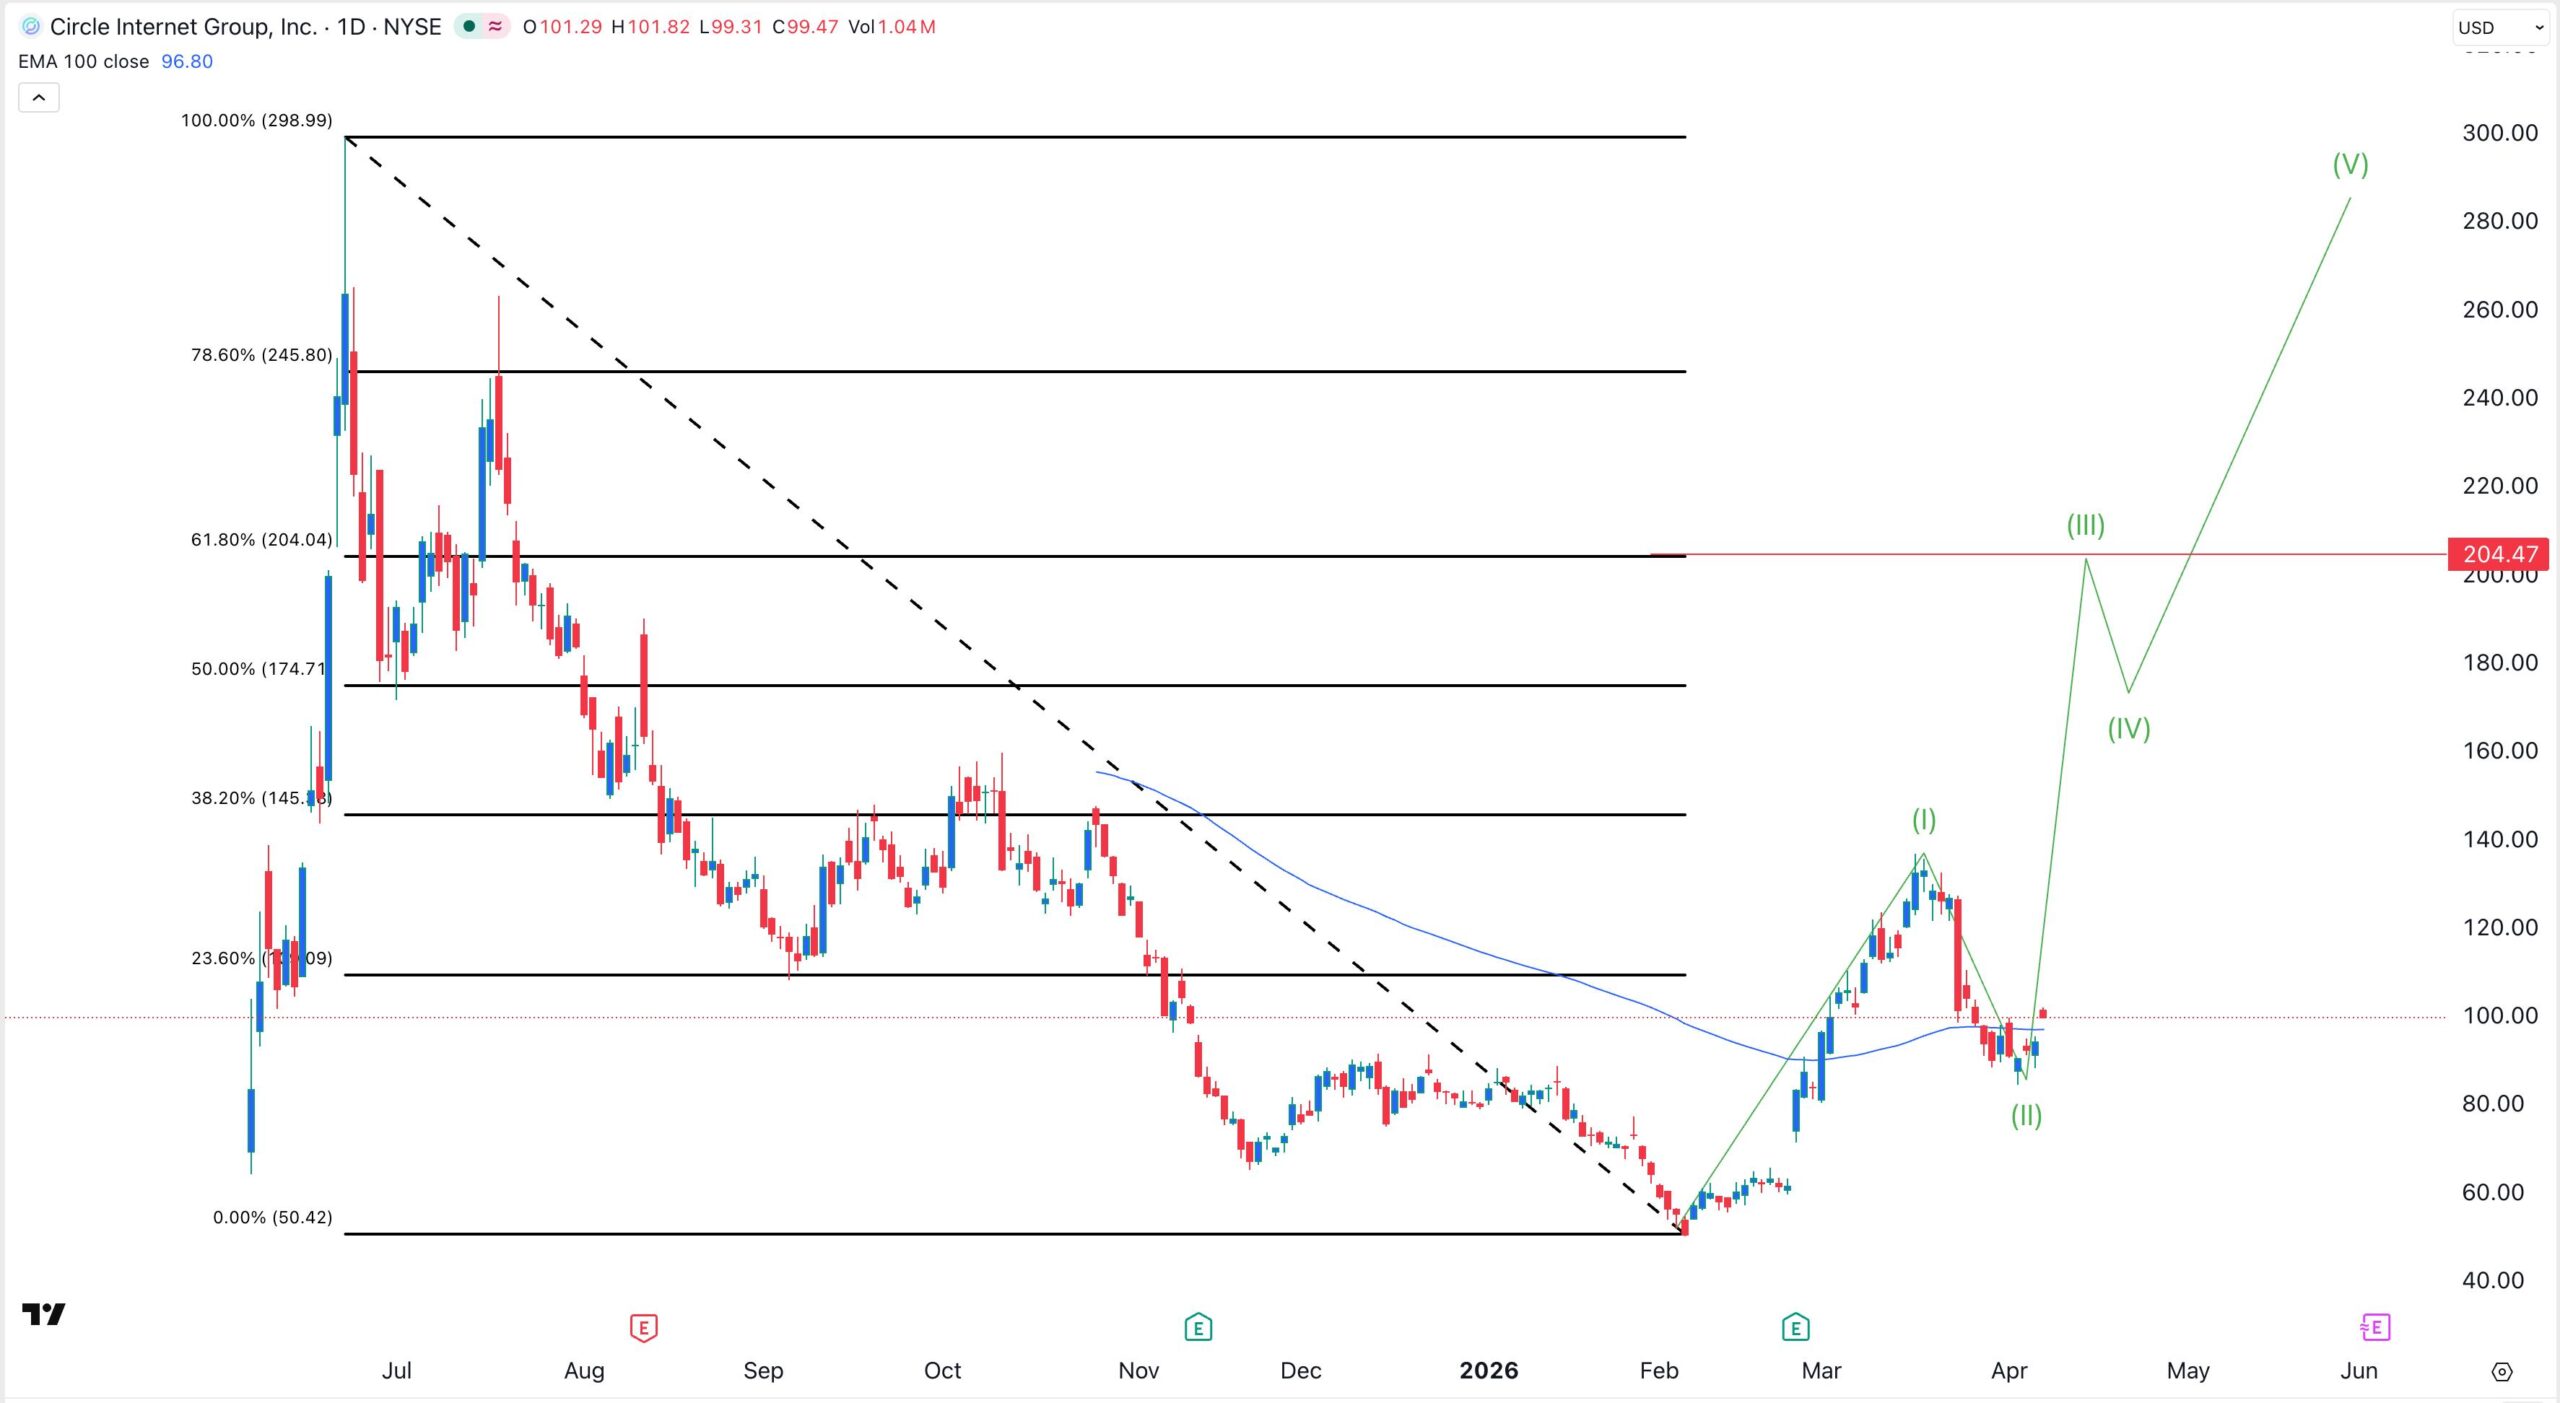
Task: Select the 100.00% (298.99) Fibonacci label
Action: pyautogui.click(x=256, y=121)
